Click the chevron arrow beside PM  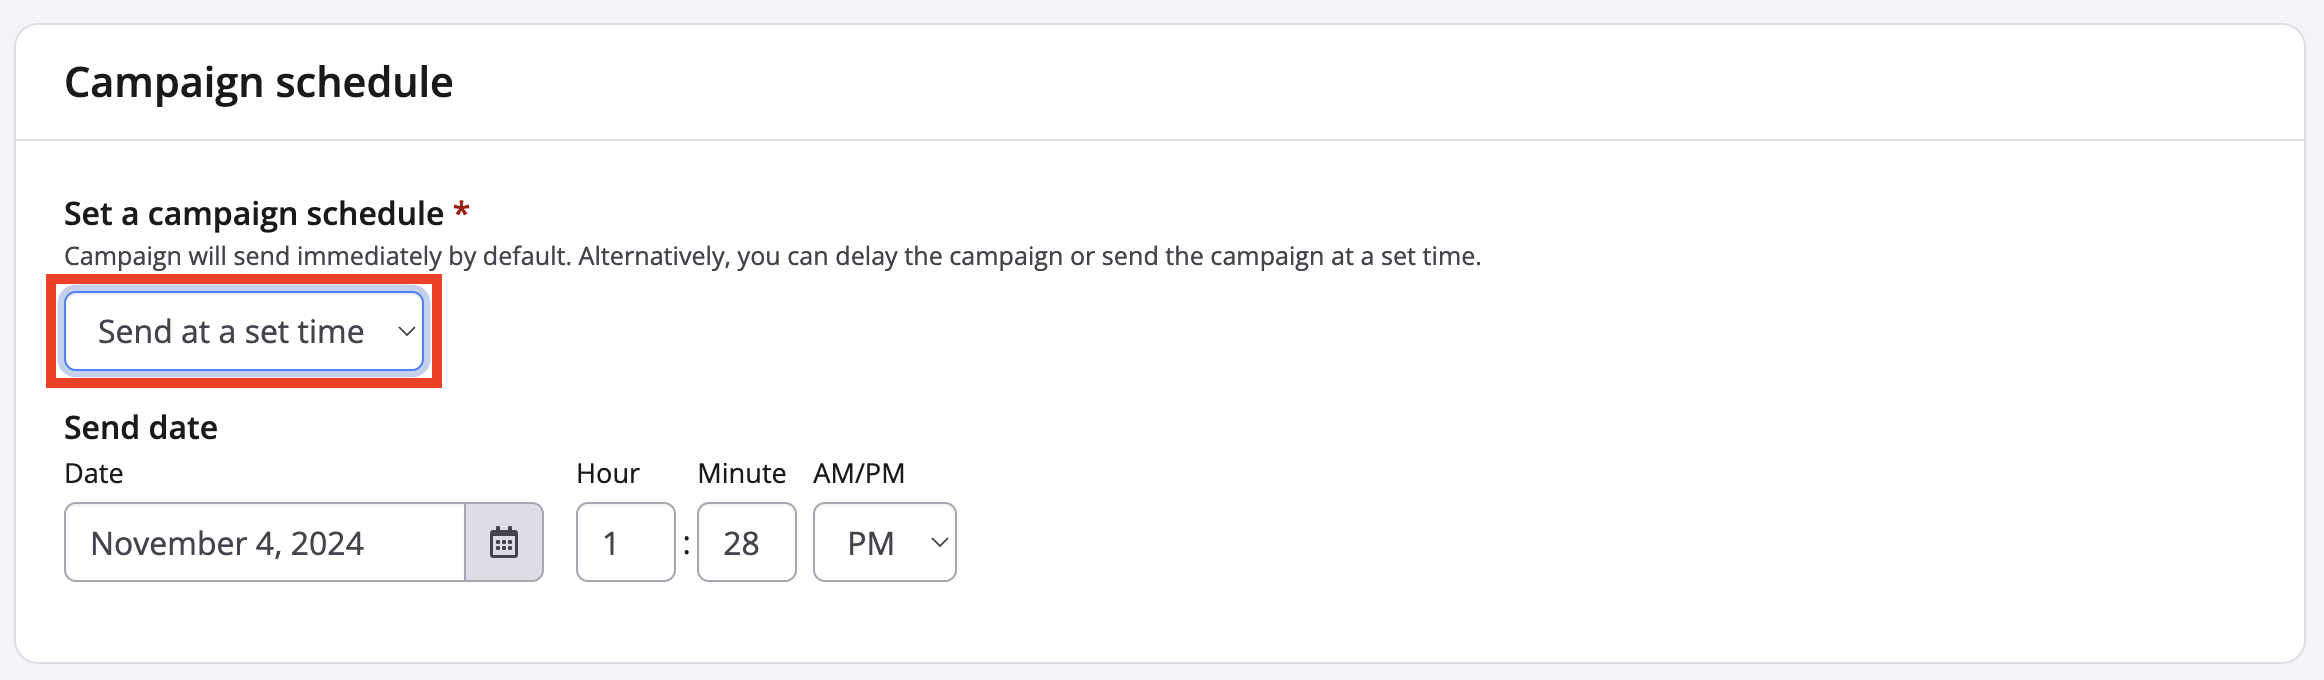(939, 543)
